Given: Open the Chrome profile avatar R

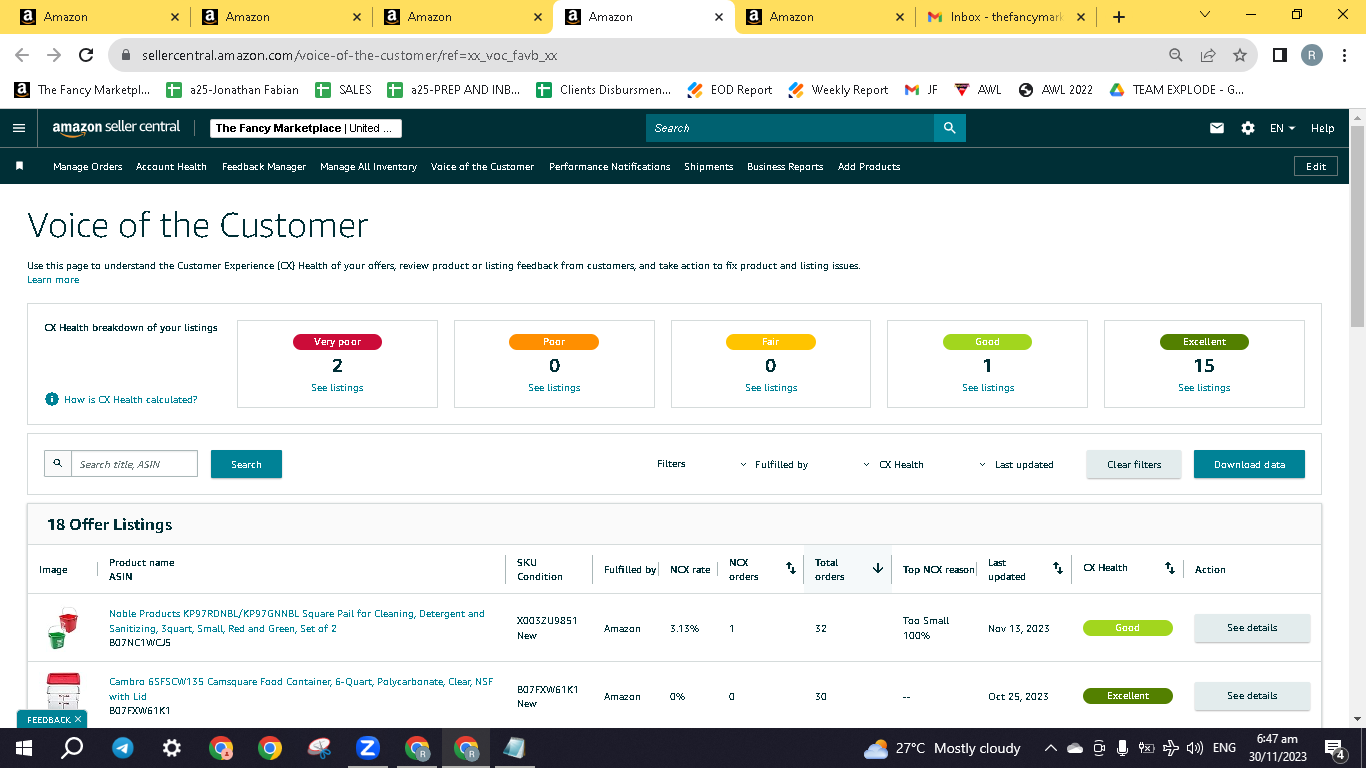Looking at the screenshot, I should click(x=1312, y=55).
